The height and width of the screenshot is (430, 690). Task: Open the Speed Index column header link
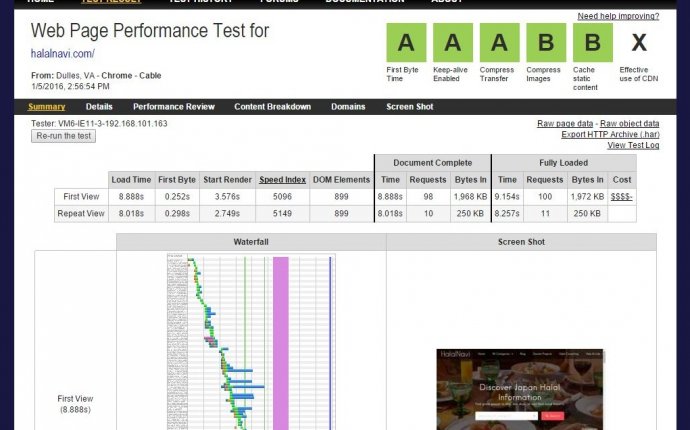pyautogui.click(x=283, y=180)
